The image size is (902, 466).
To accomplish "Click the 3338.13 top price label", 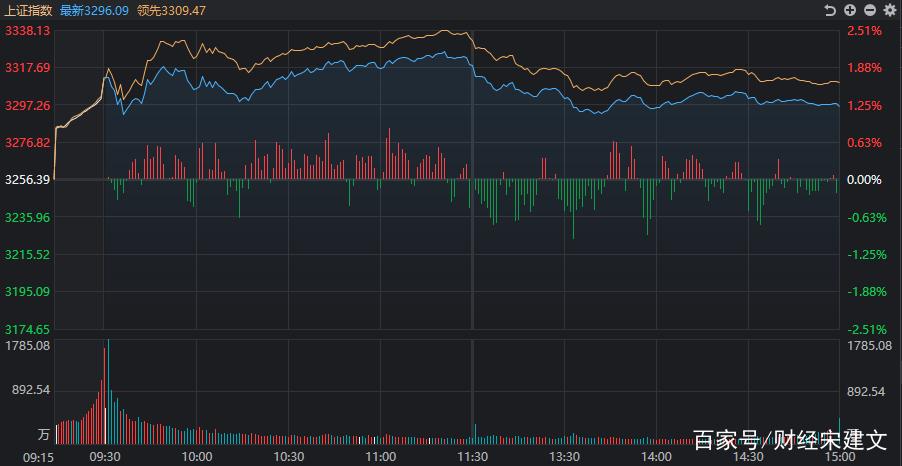I will [27, 31].
